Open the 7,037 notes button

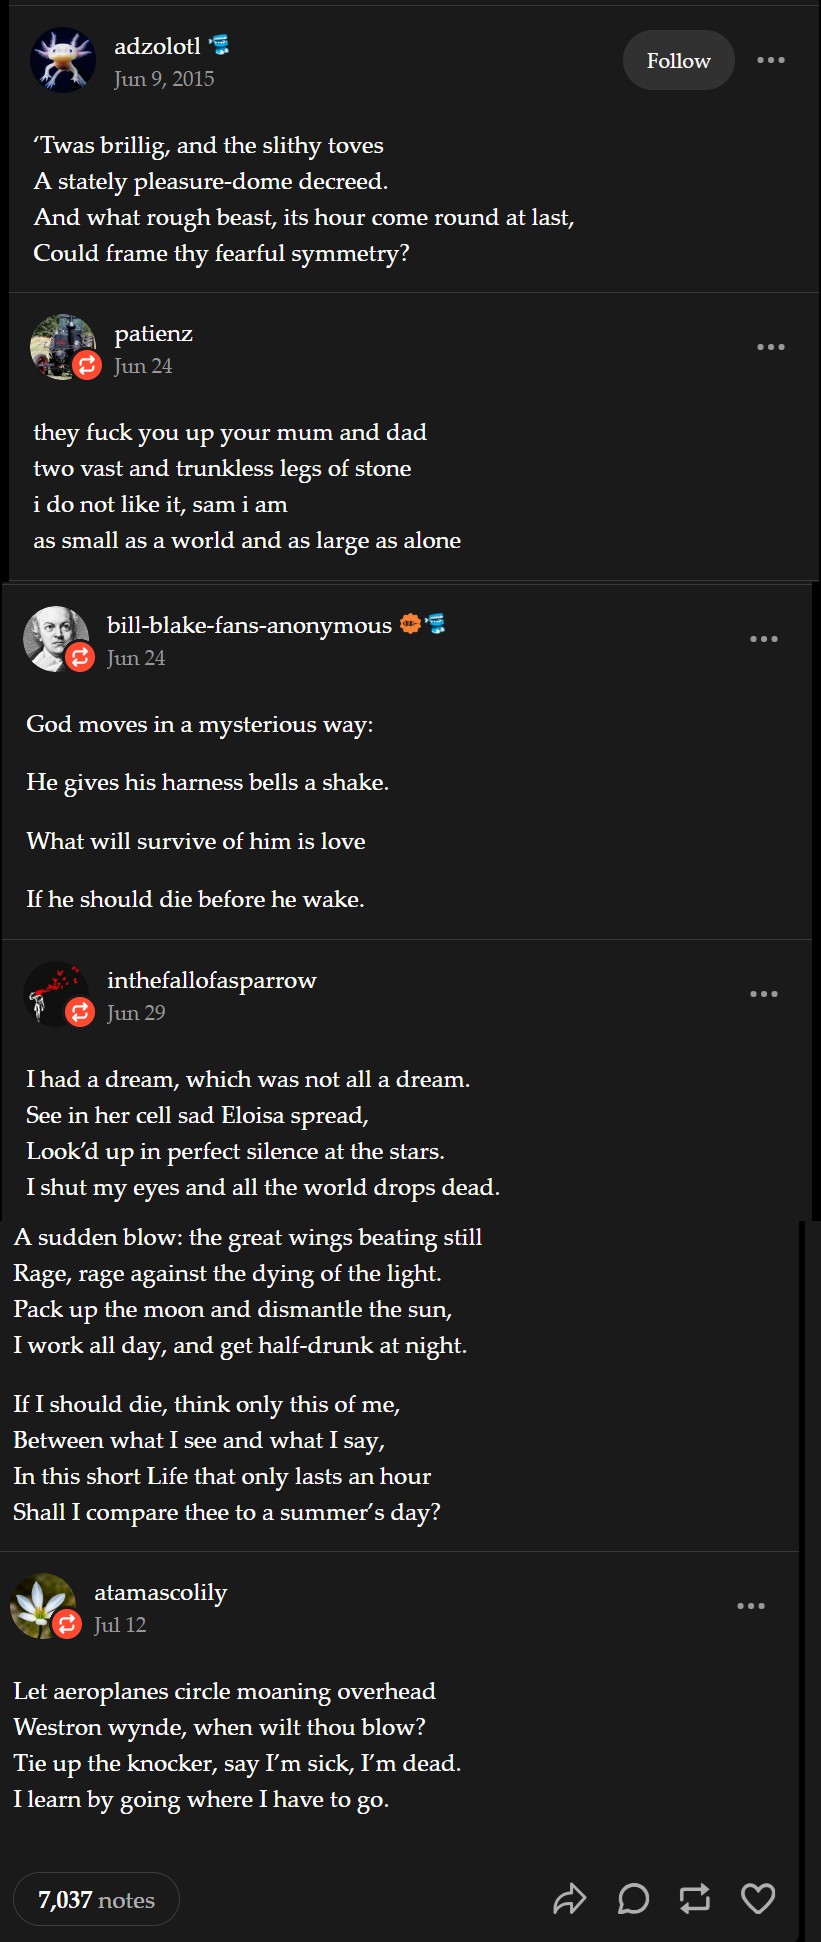[x=96, y=1899]
